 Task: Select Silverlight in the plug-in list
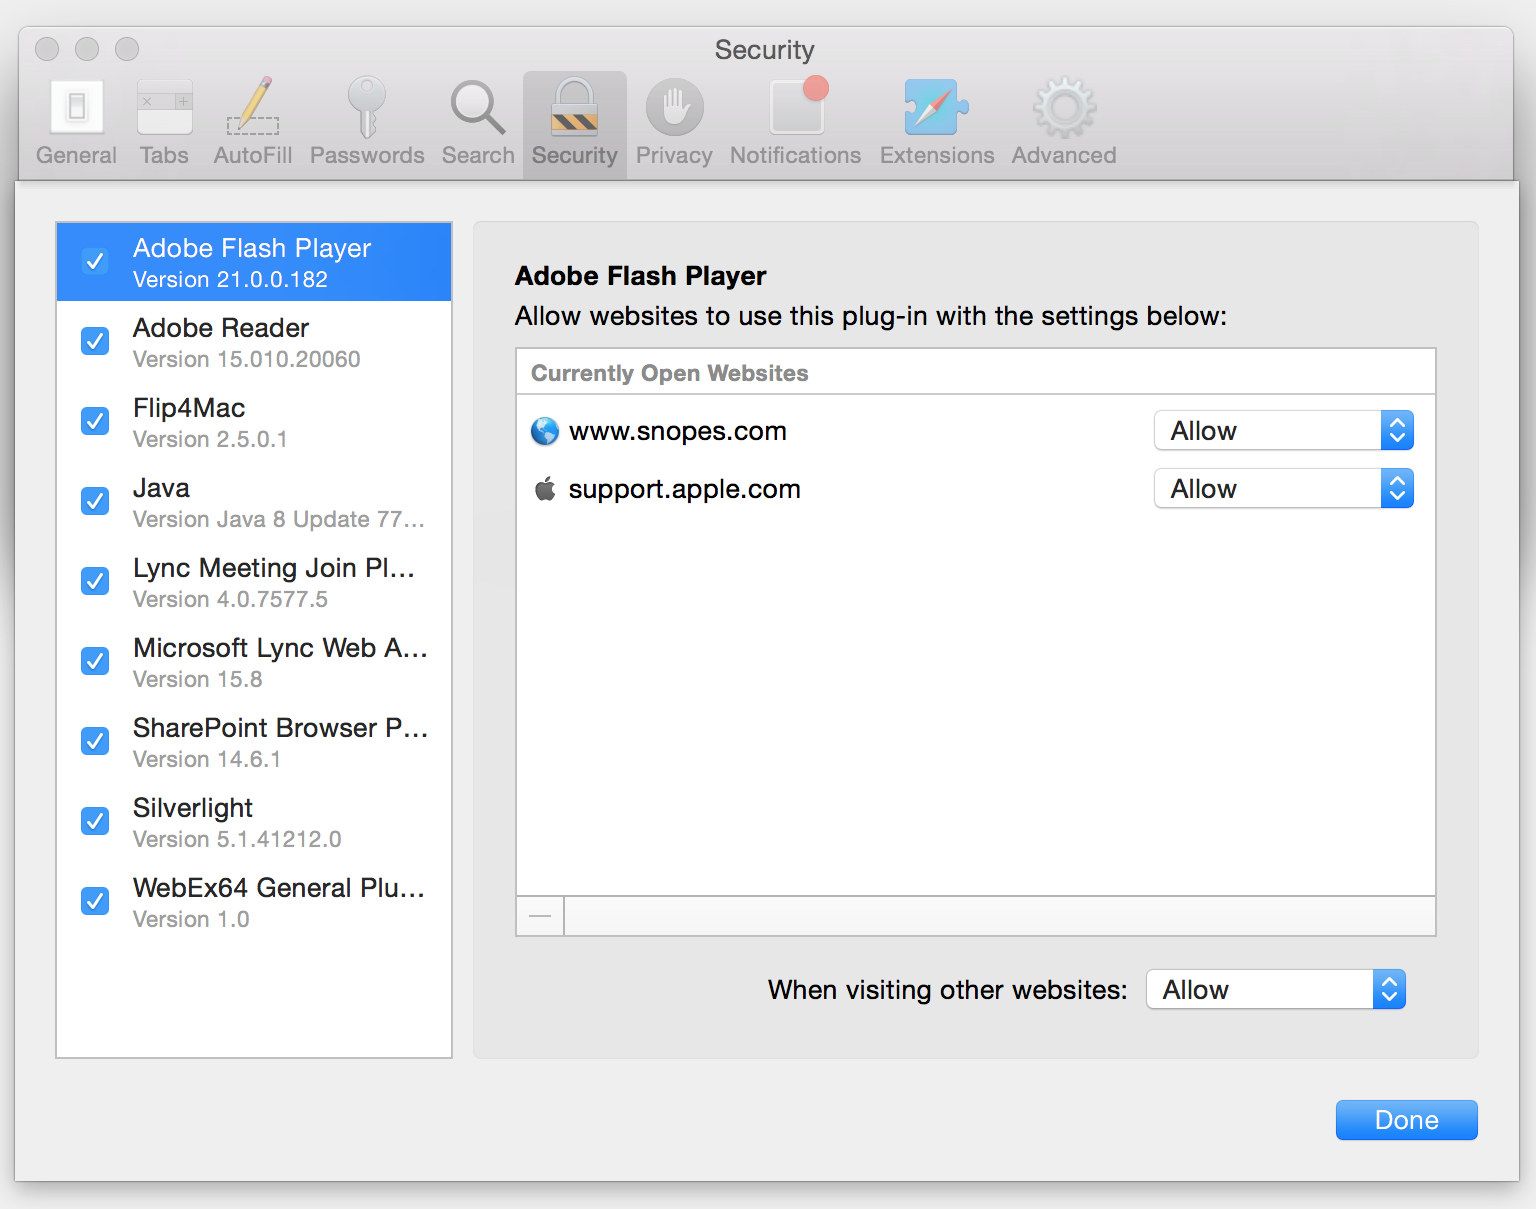(x=254, y=821)
